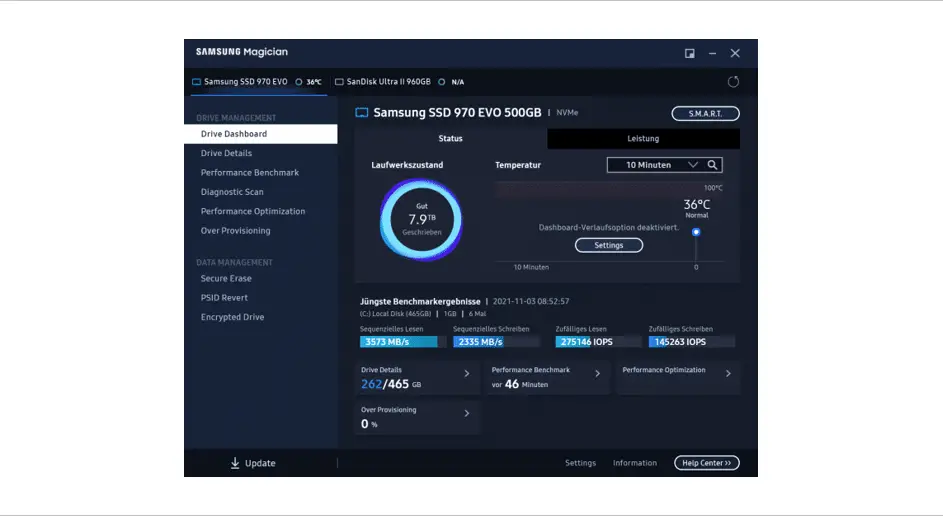Click the Sequenzielles Schreiben 2335 MB/s bar
Image resolution: width=943 pixels, height=516 pixels.
tap(497, 342)
